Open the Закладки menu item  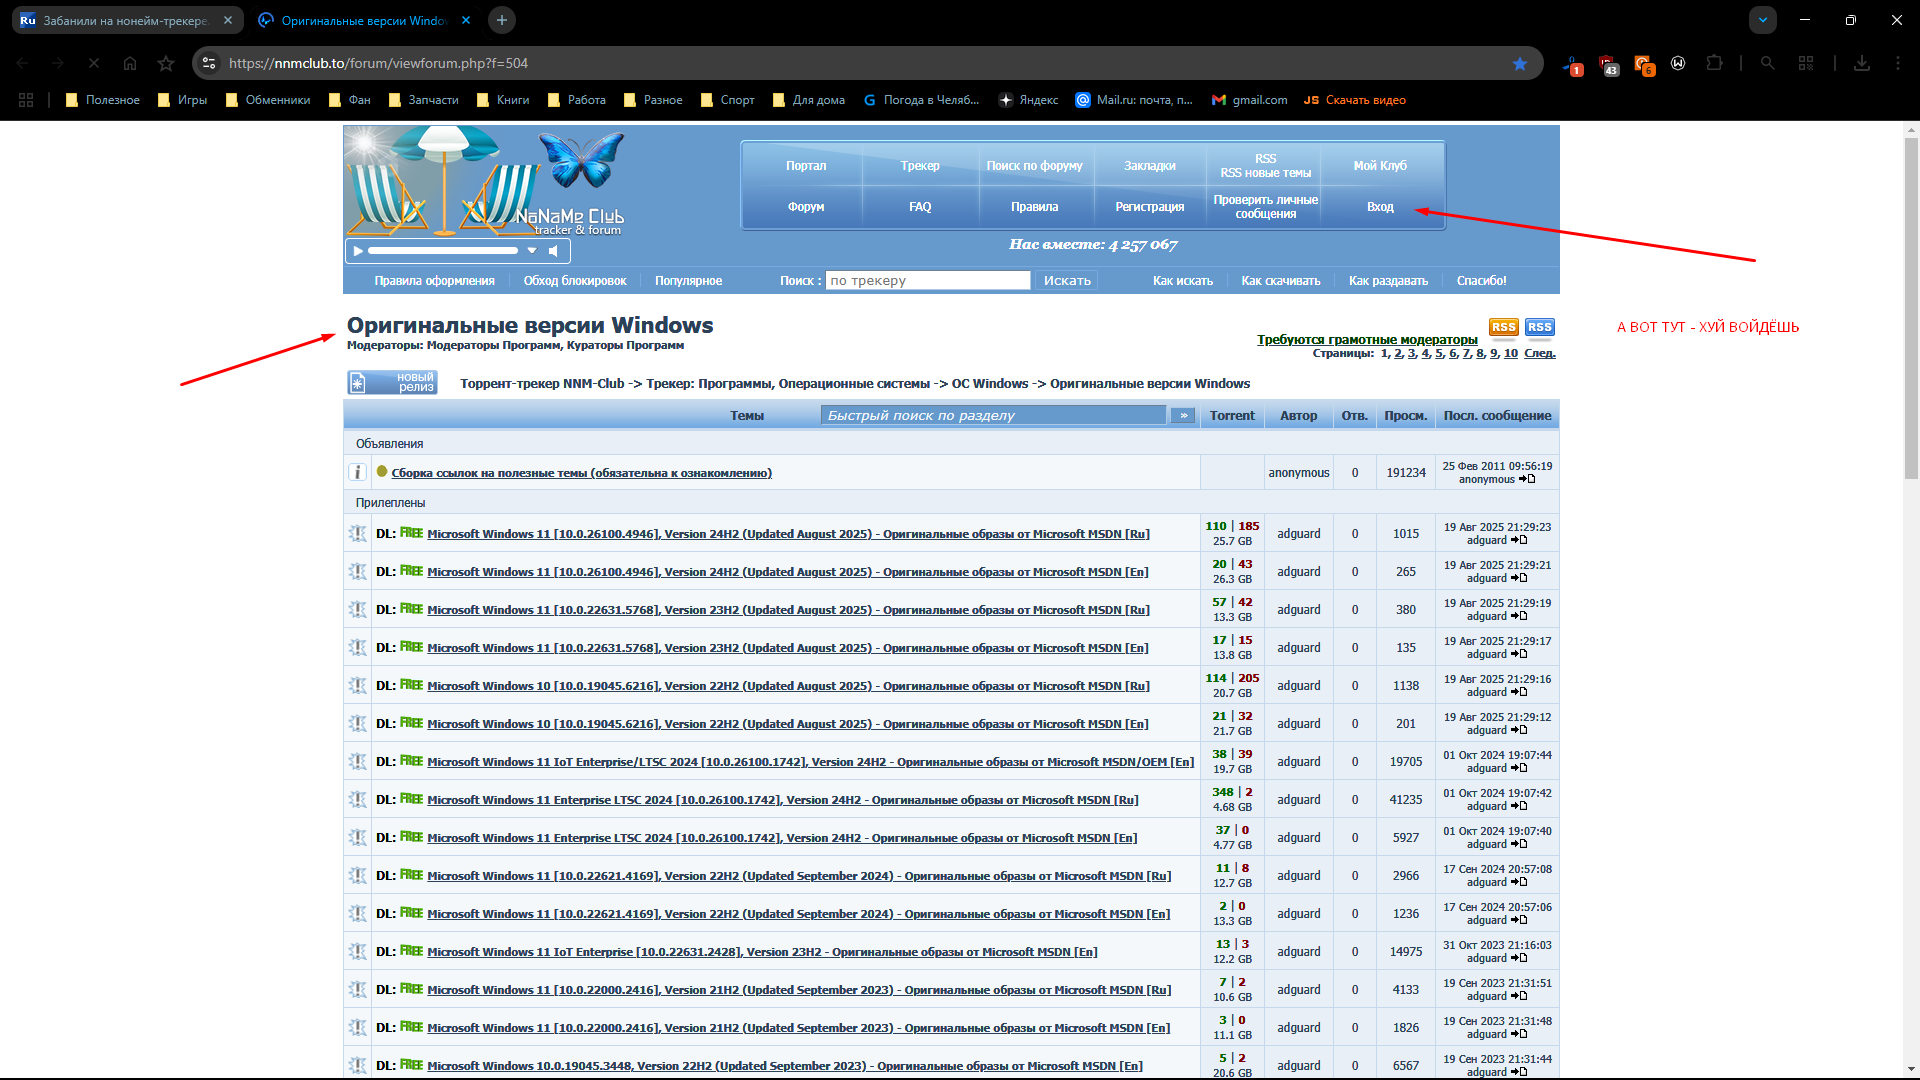[x=1149, y=166]
